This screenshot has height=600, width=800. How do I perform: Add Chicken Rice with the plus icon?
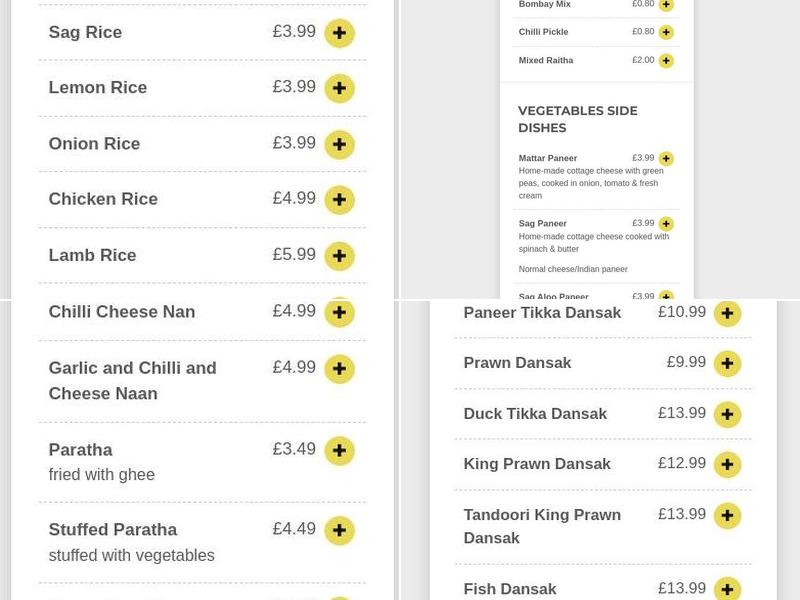tap(339, 200)
